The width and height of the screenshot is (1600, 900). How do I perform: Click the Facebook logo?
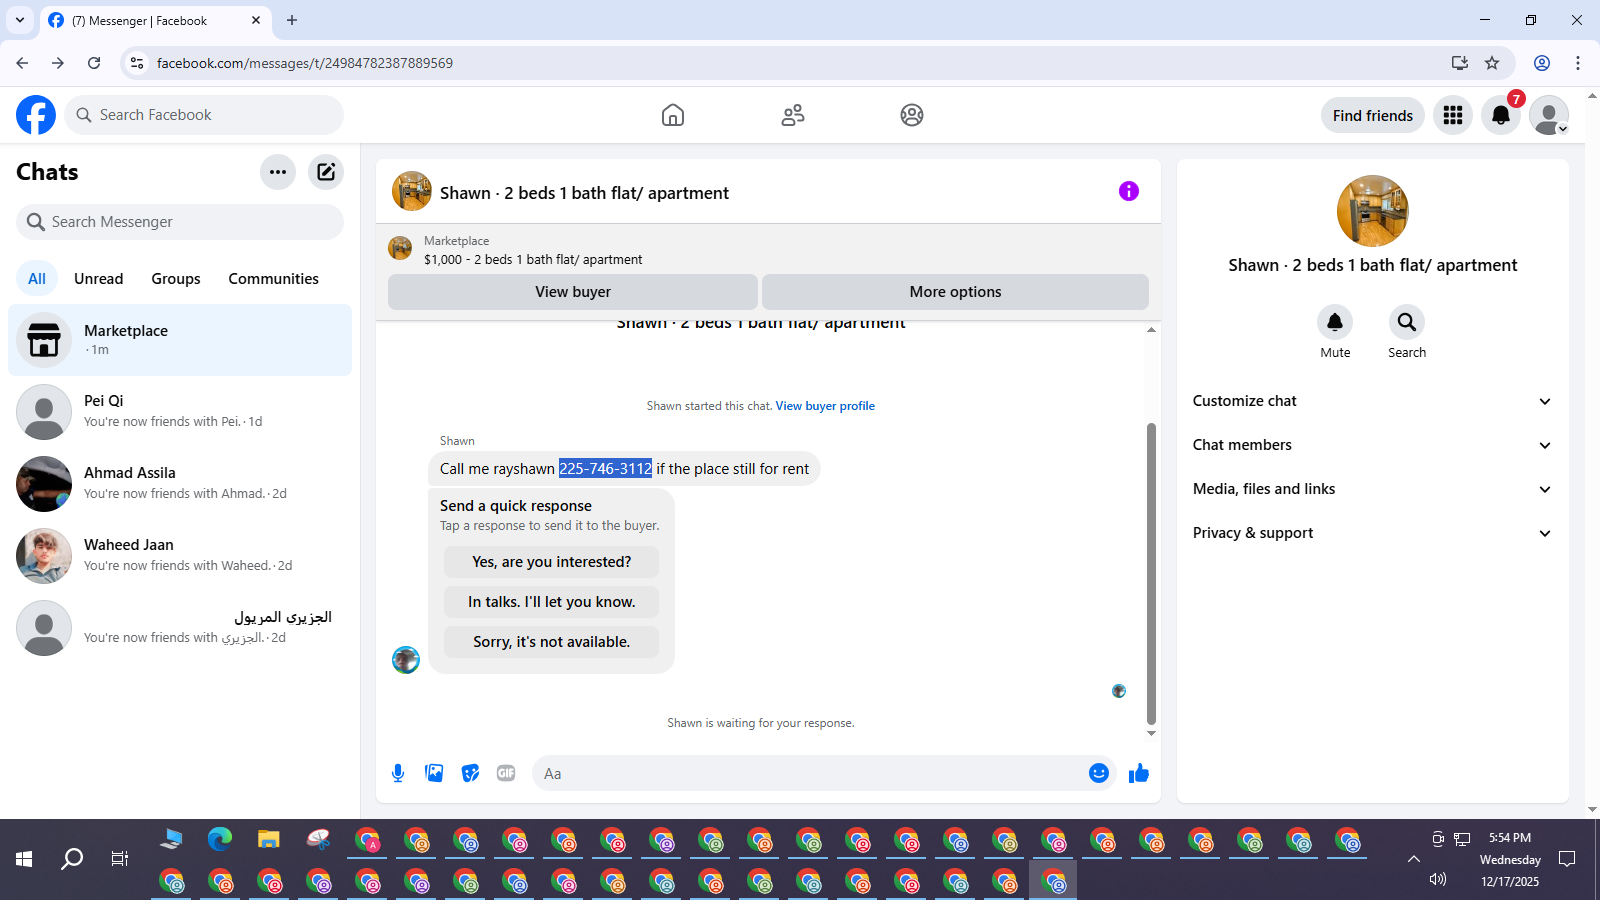pyautogui.click(x=36, y=115)
